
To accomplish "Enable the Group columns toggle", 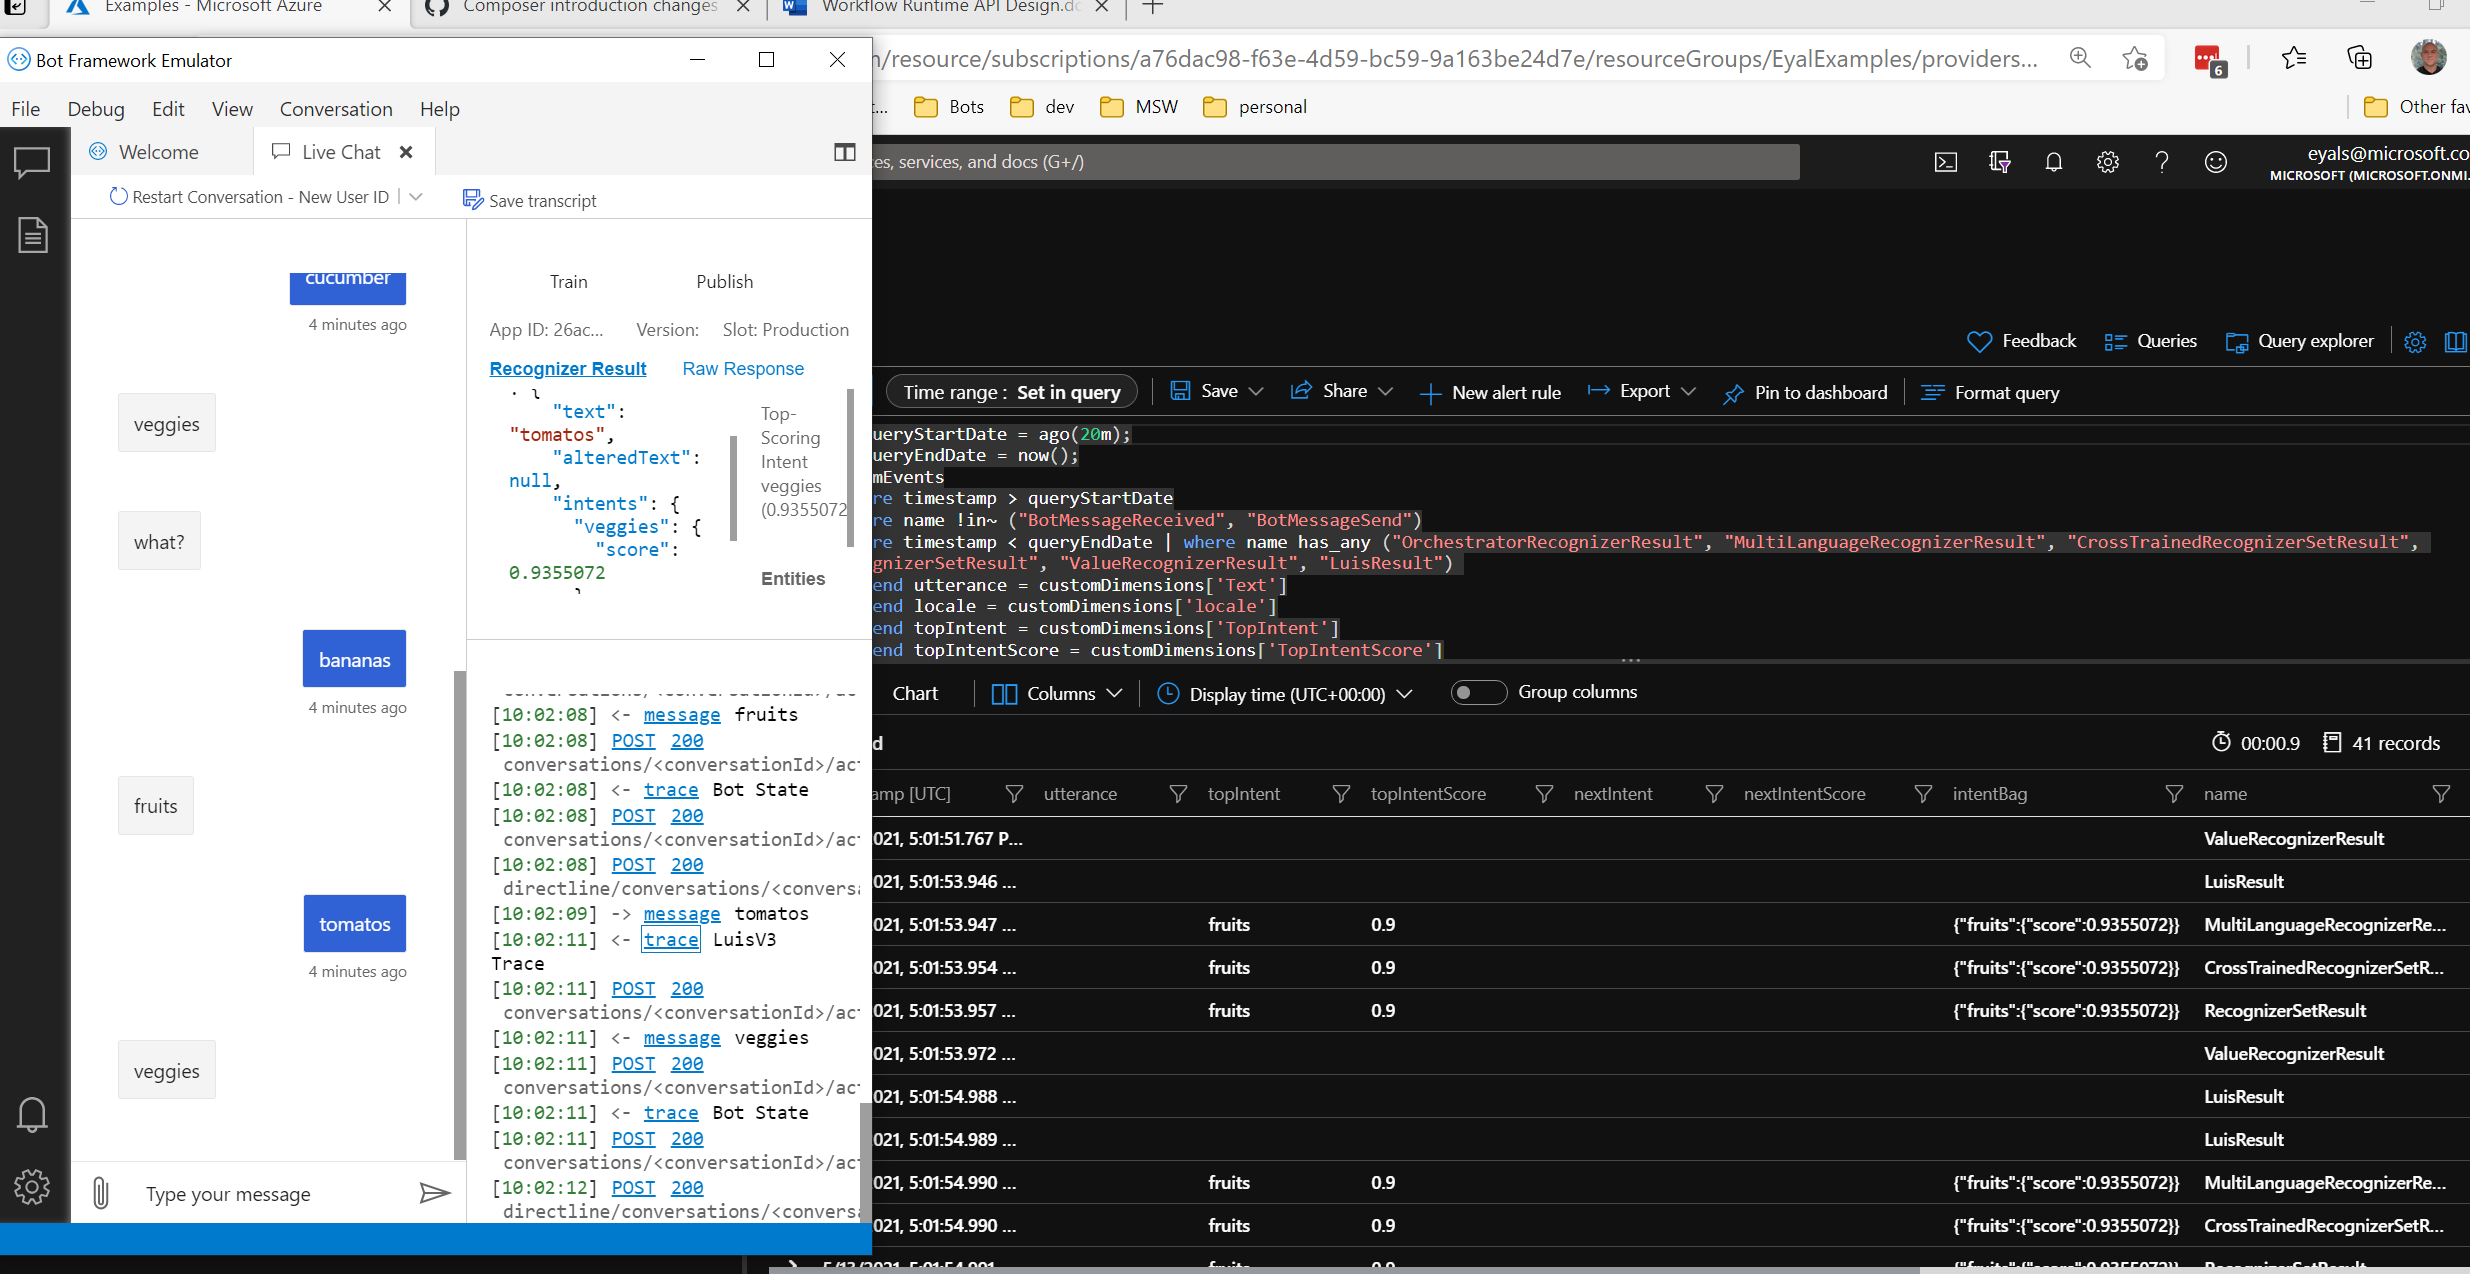I will pyautogui.click(x=1478, y=692).
